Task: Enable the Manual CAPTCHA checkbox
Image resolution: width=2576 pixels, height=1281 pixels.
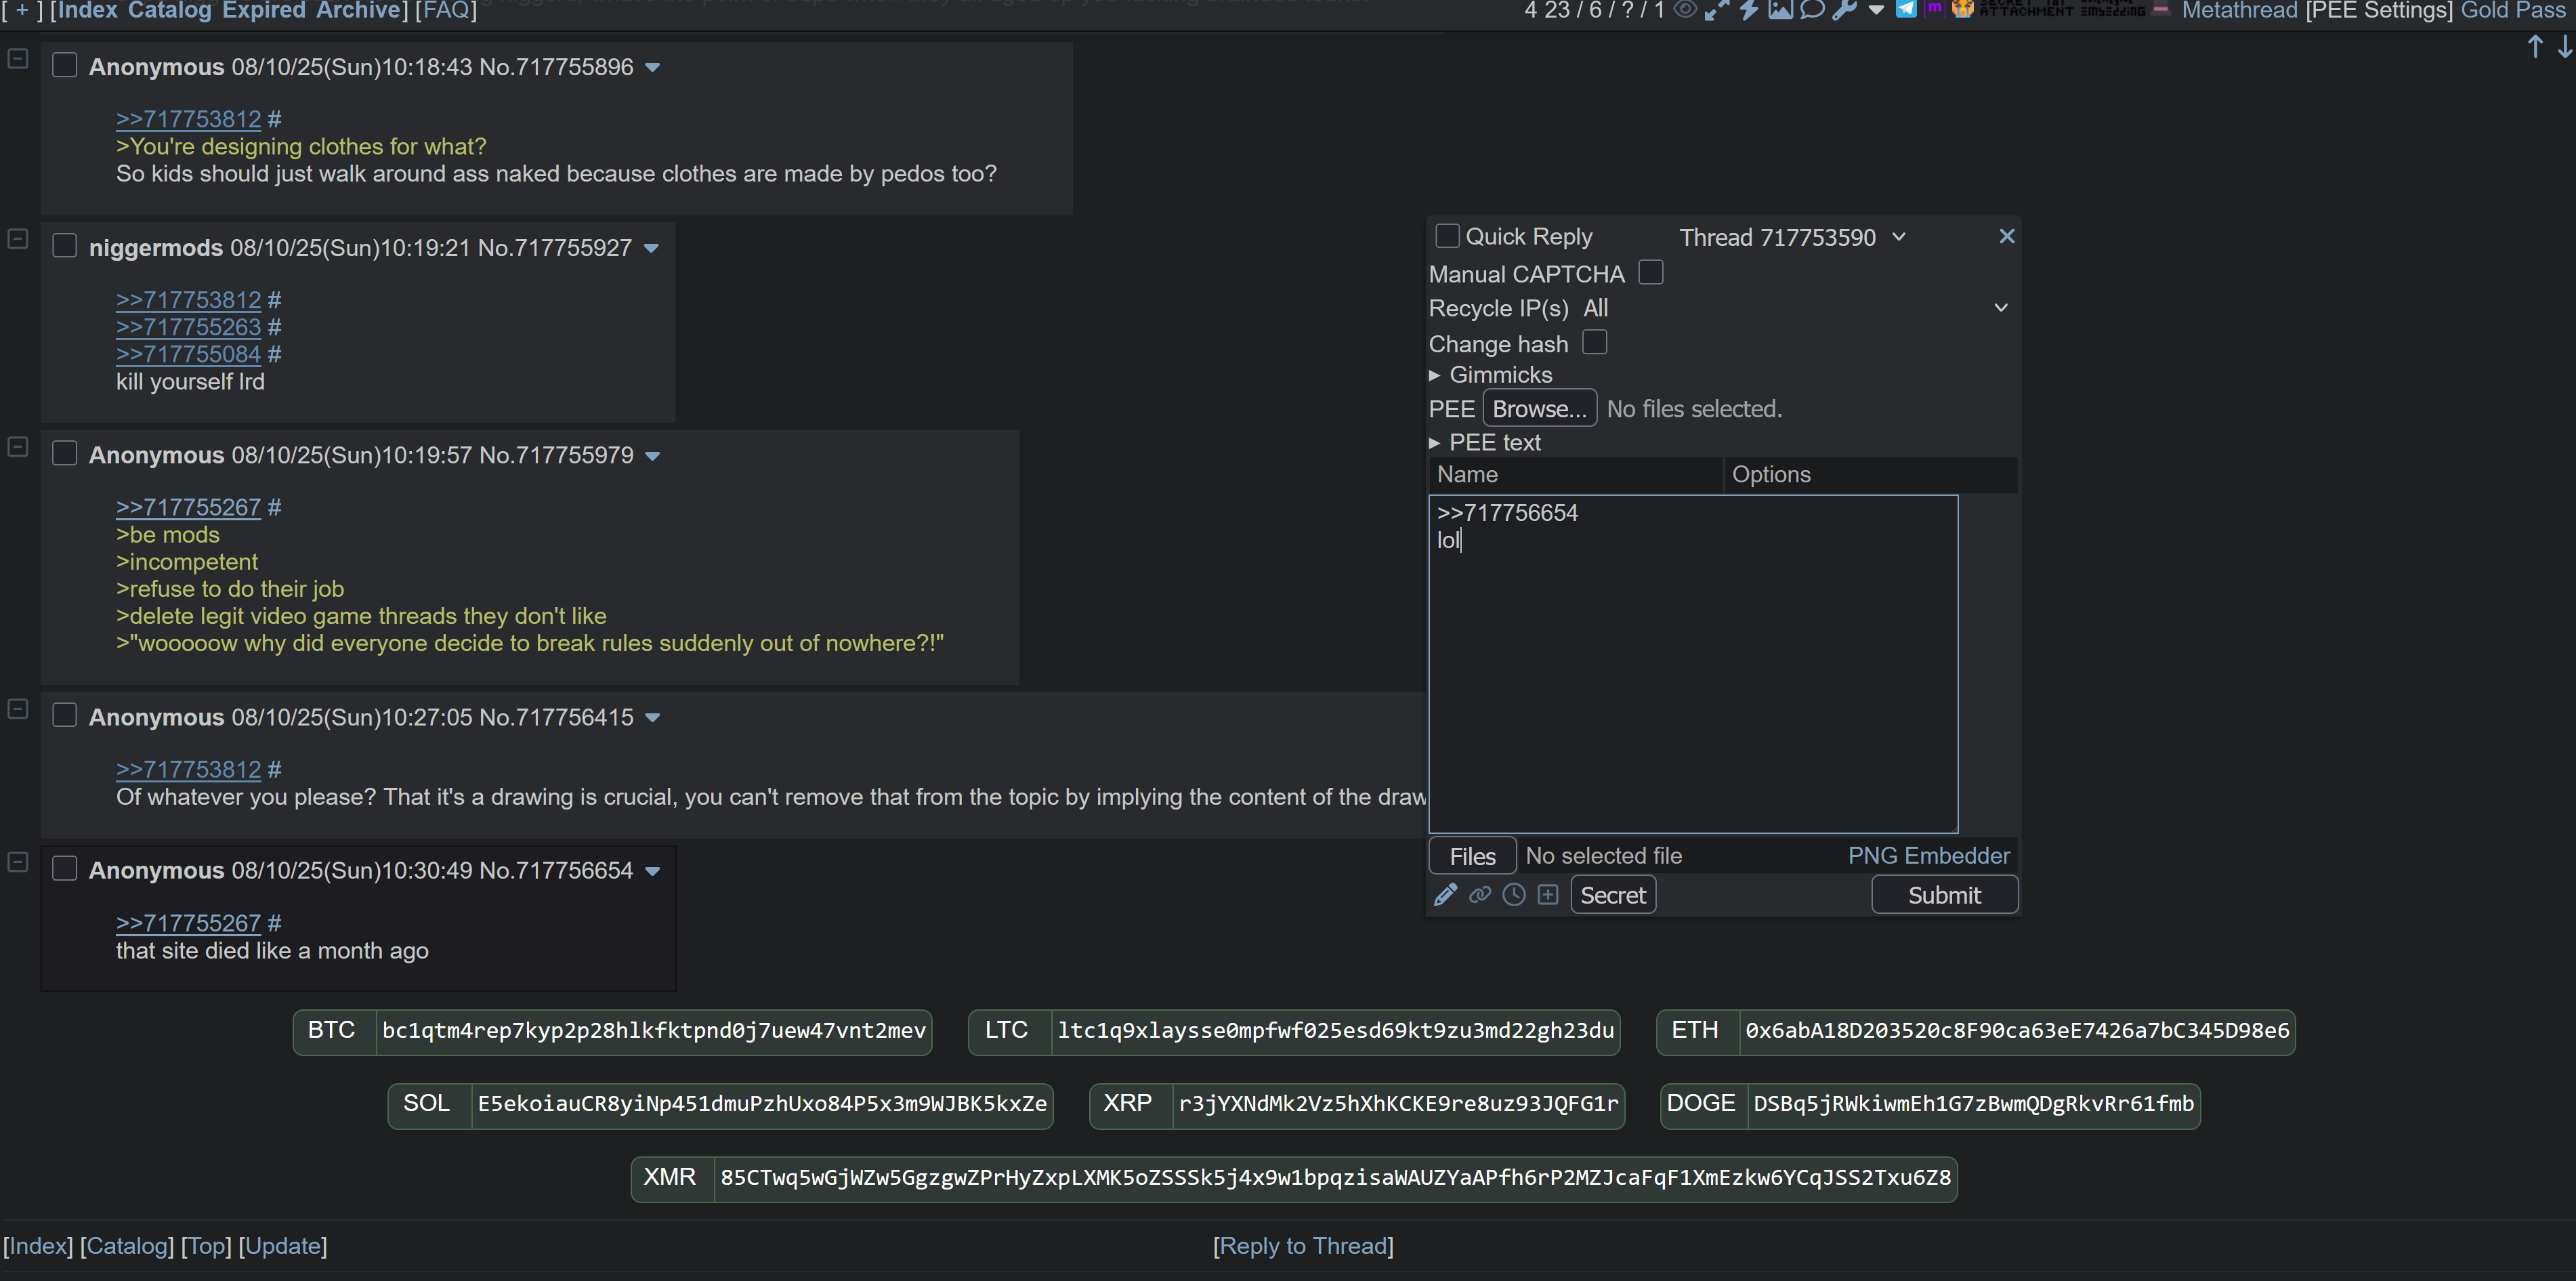Action: coord(1651,272)
